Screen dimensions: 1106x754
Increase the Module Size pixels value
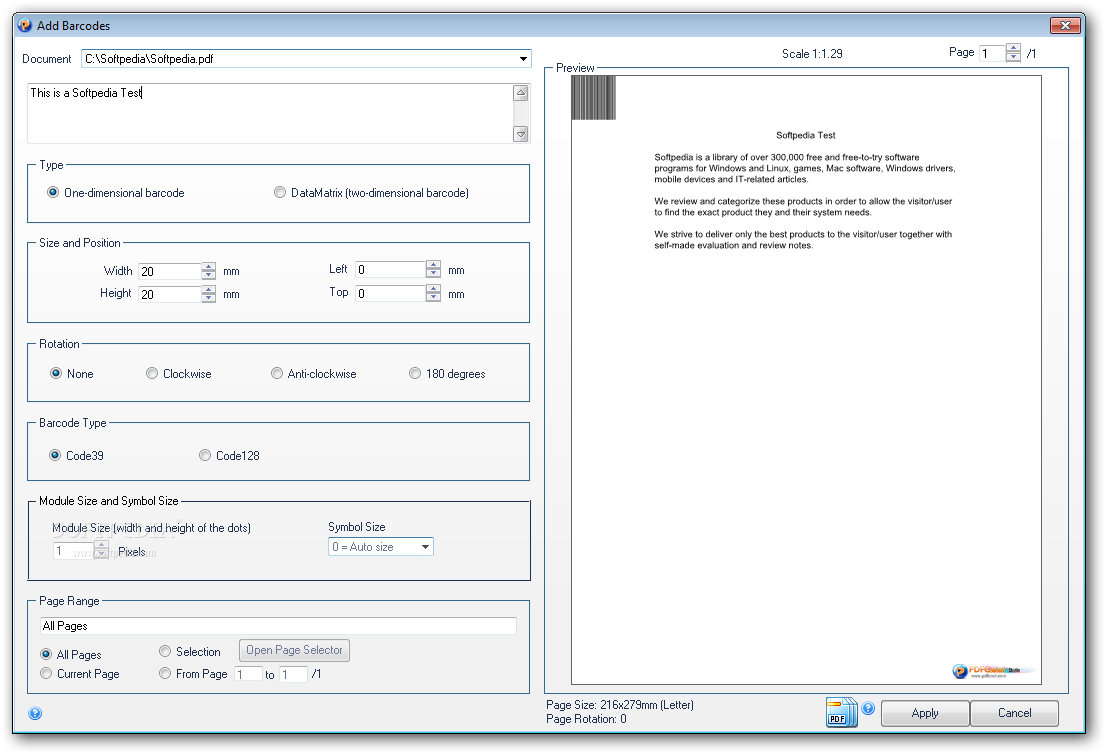(x=102, y=545)
